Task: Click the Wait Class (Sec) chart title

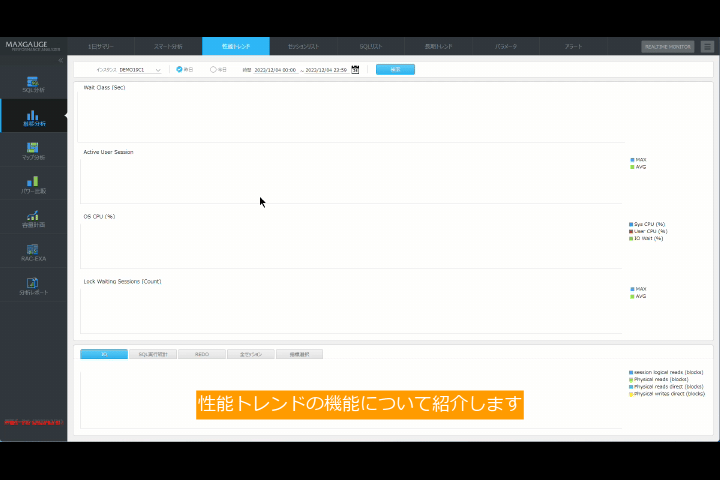Action: [104, 87]
